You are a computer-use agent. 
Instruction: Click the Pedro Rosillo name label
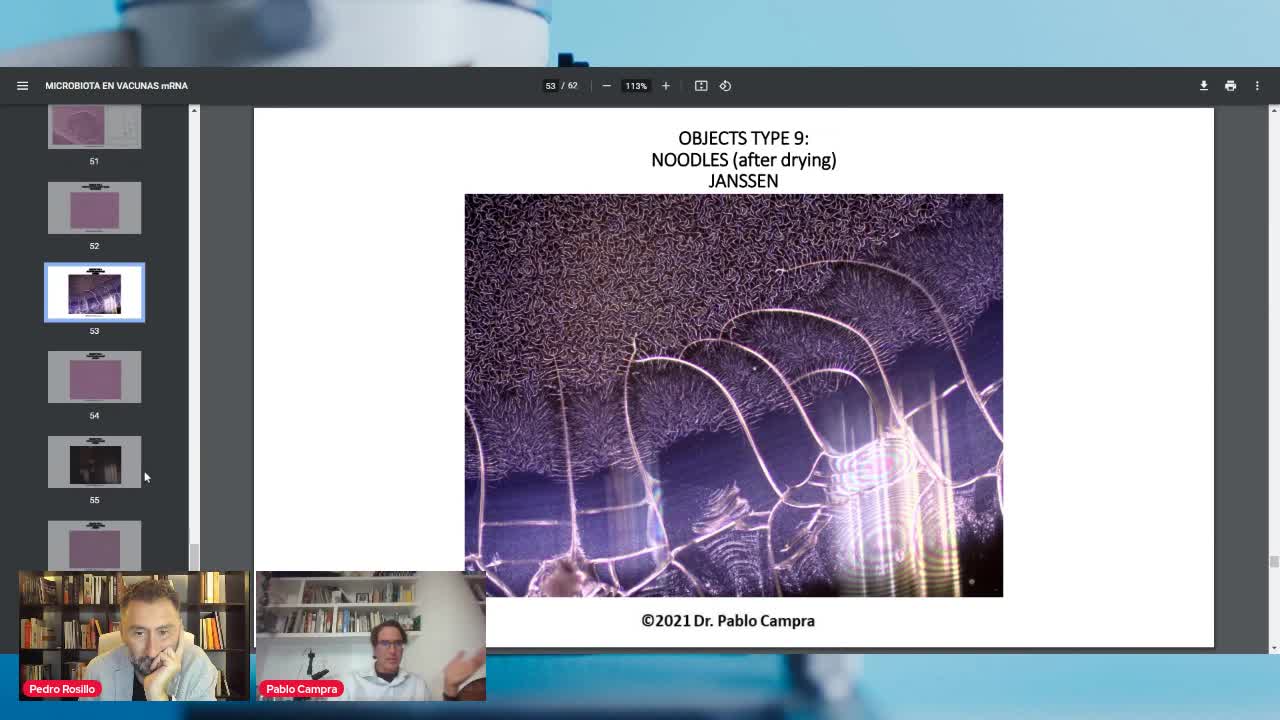[x=61, y=689]
